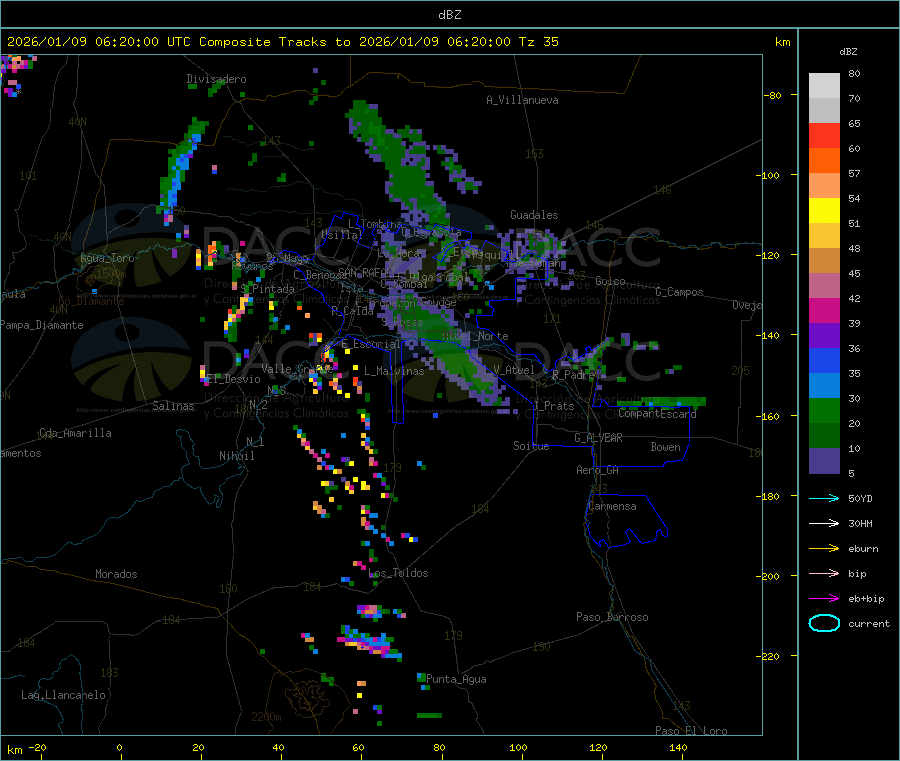
Task: Pick the bright green swatch above the 20 label
Action: pos(824,410)
